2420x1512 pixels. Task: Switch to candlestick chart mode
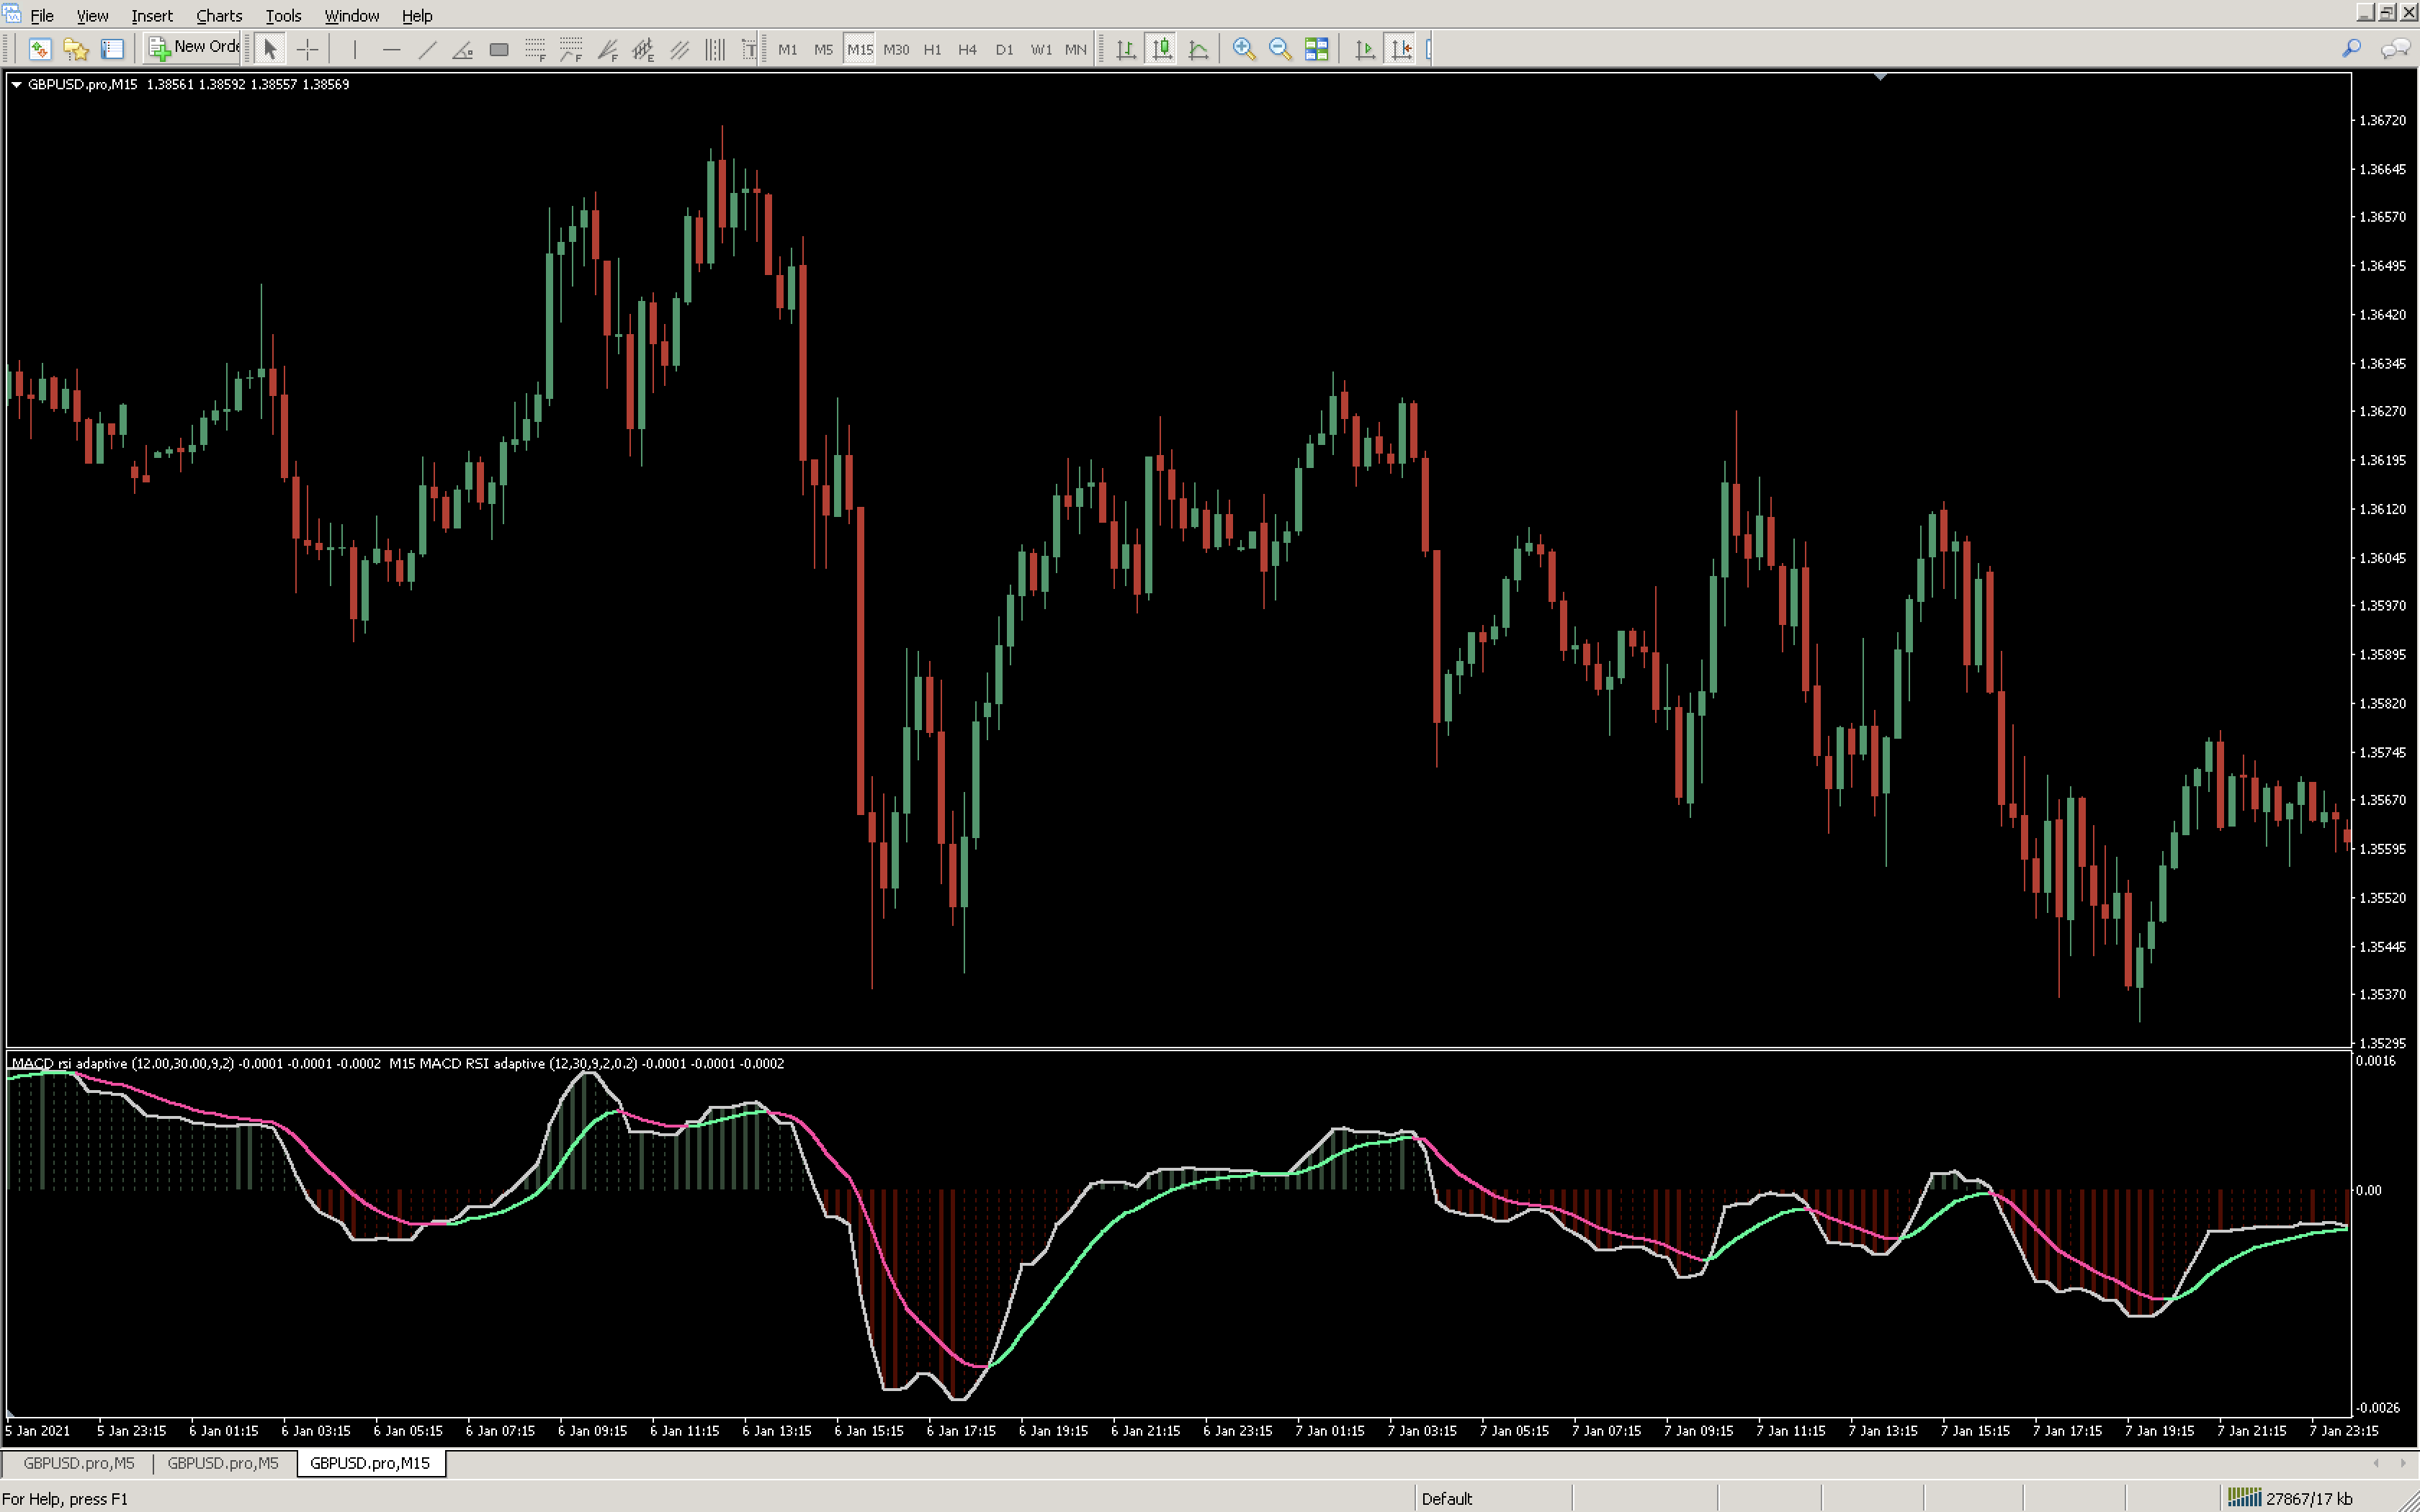(x=1161, y=48)
